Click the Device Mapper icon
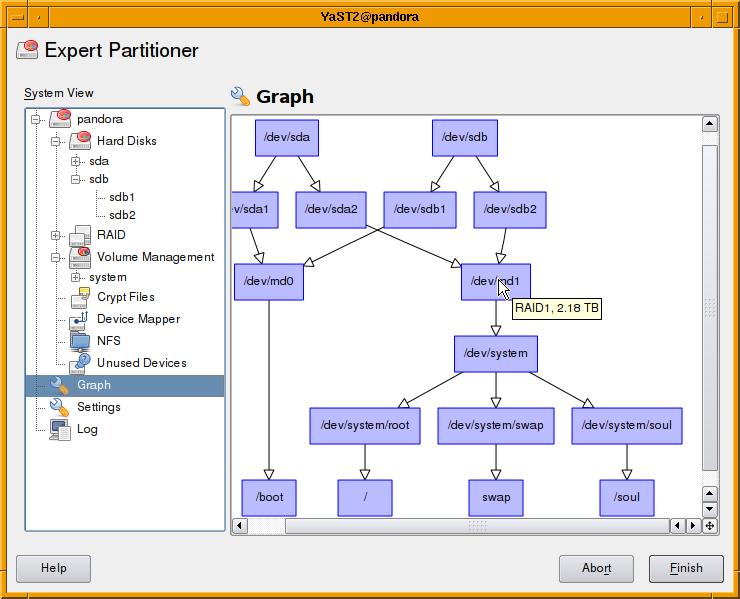740x599 pixels. [79, 320]
